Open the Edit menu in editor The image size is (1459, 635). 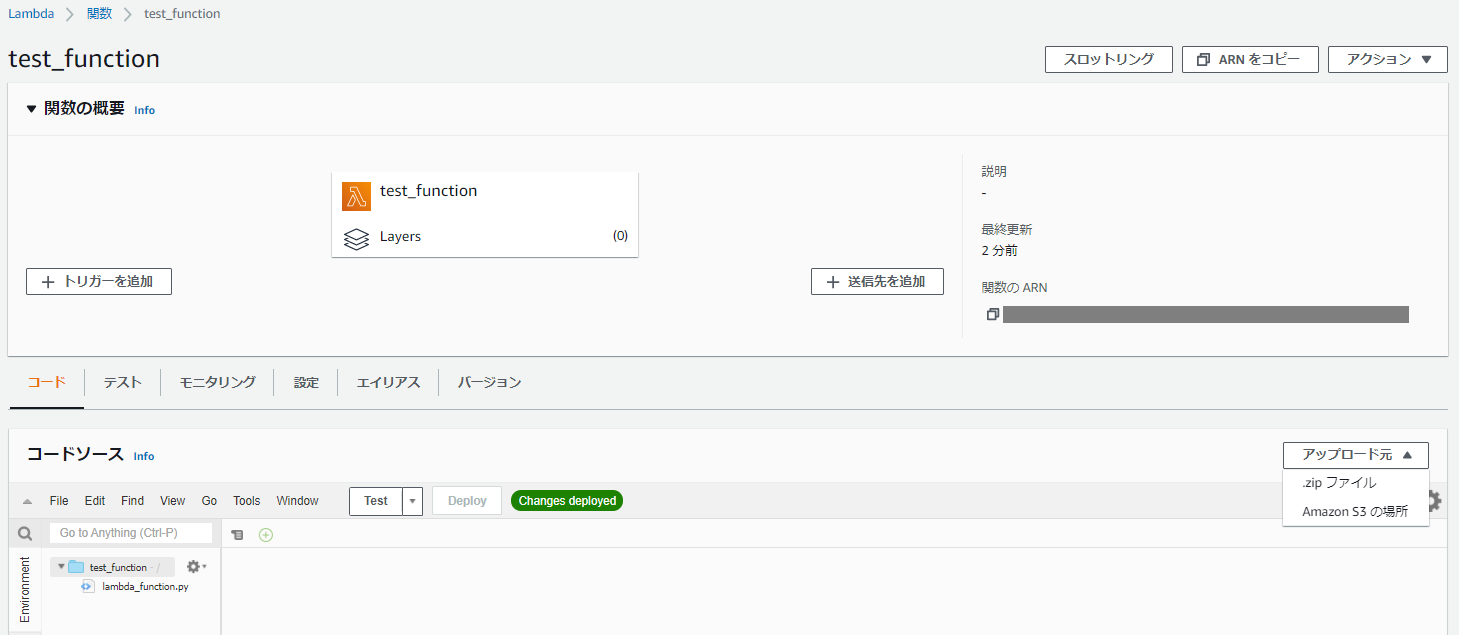95,501
